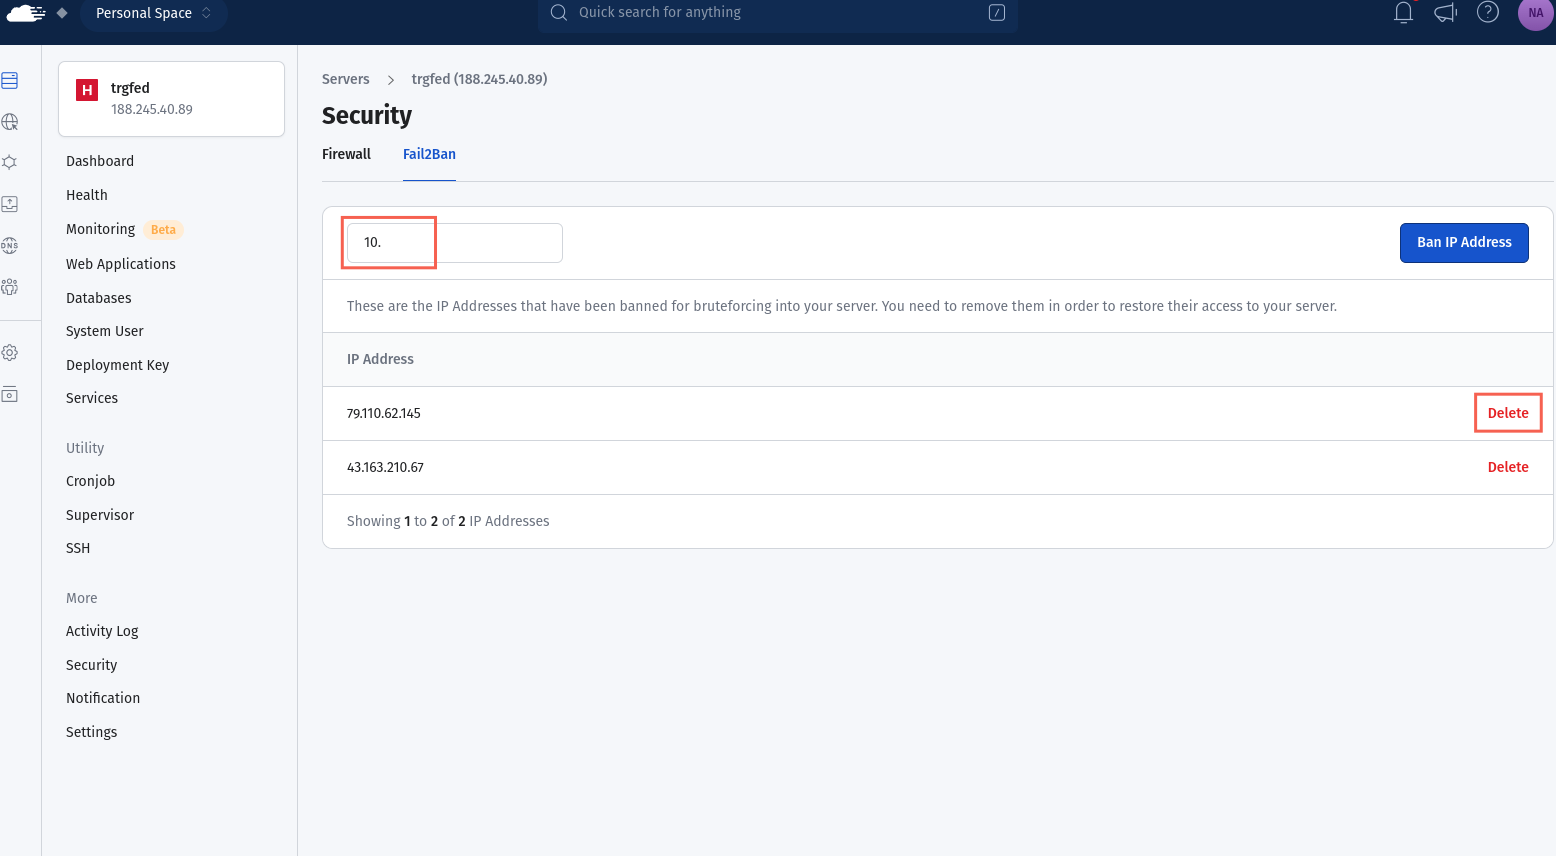1556x856 pixels.
Task: Go to Servers breadcrumb link
Action: tap(345, 79)
